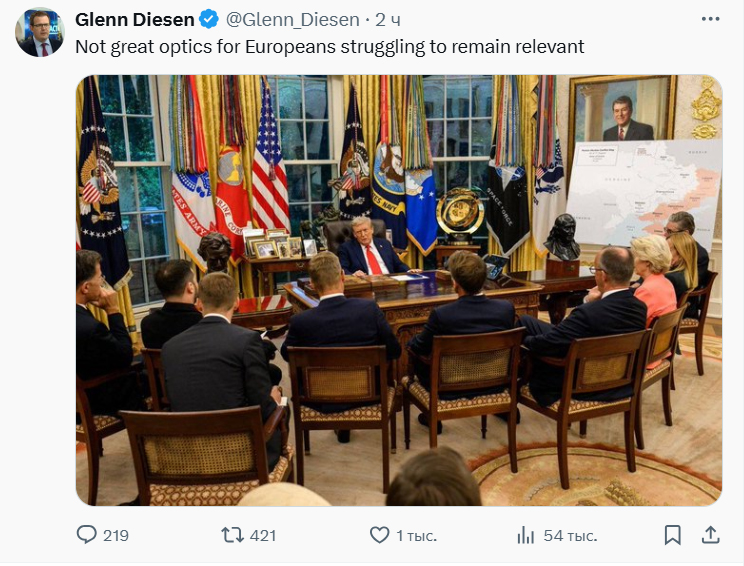Open the attached Oval Office photo

point(399,290)
